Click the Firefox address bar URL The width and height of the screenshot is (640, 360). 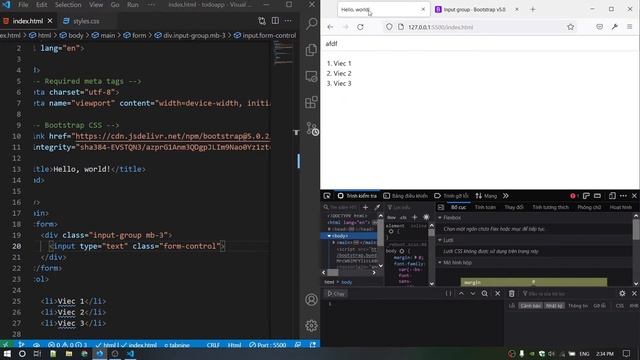440,27
